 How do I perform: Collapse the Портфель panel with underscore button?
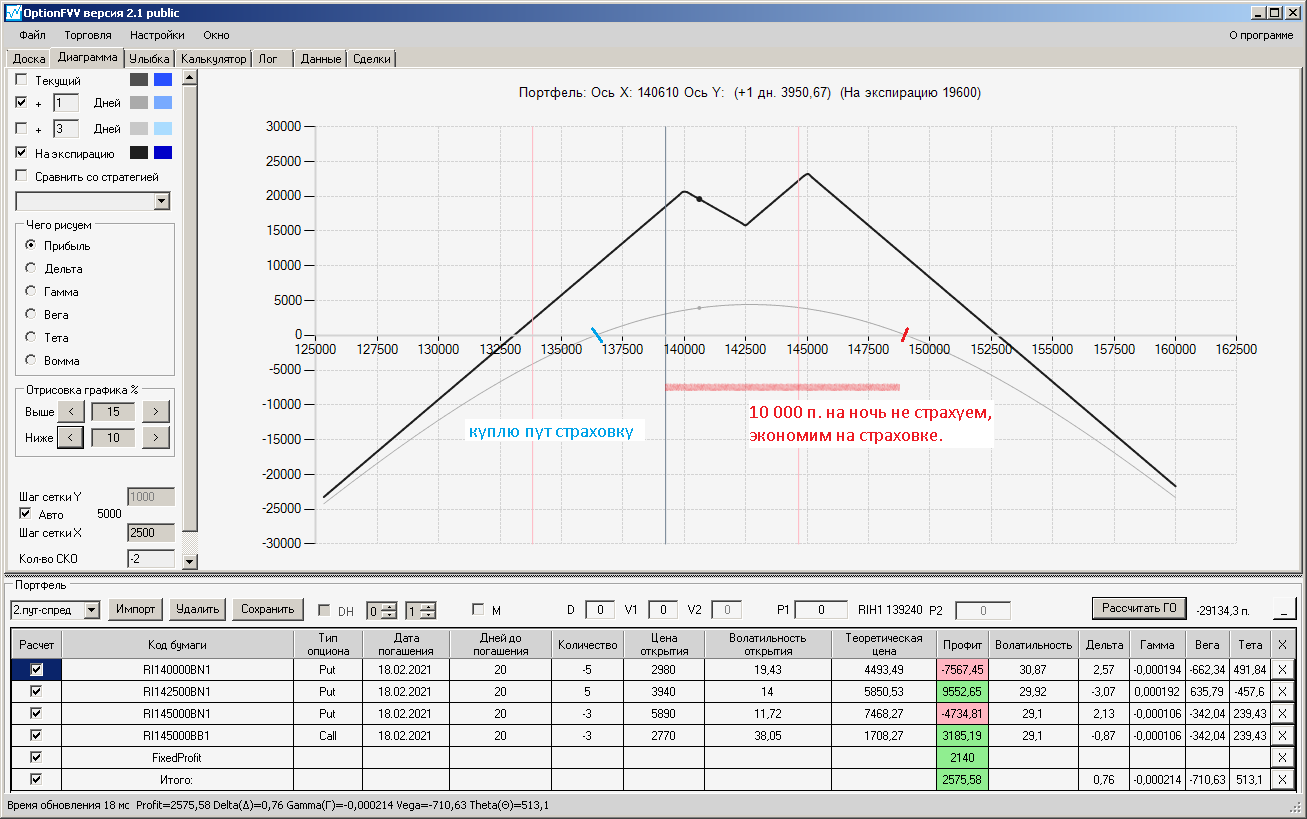click(x=1284, y=608)
